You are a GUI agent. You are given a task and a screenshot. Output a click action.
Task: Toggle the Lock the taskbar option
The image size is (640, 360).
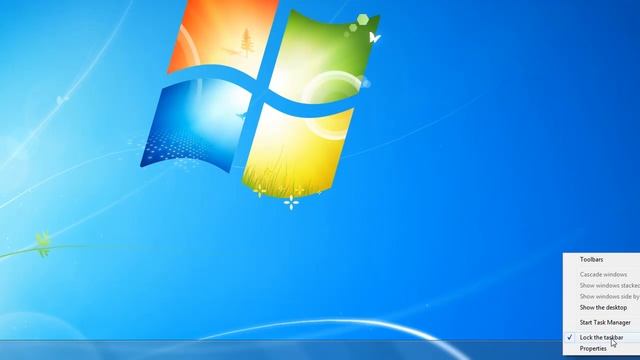(602, 338)
